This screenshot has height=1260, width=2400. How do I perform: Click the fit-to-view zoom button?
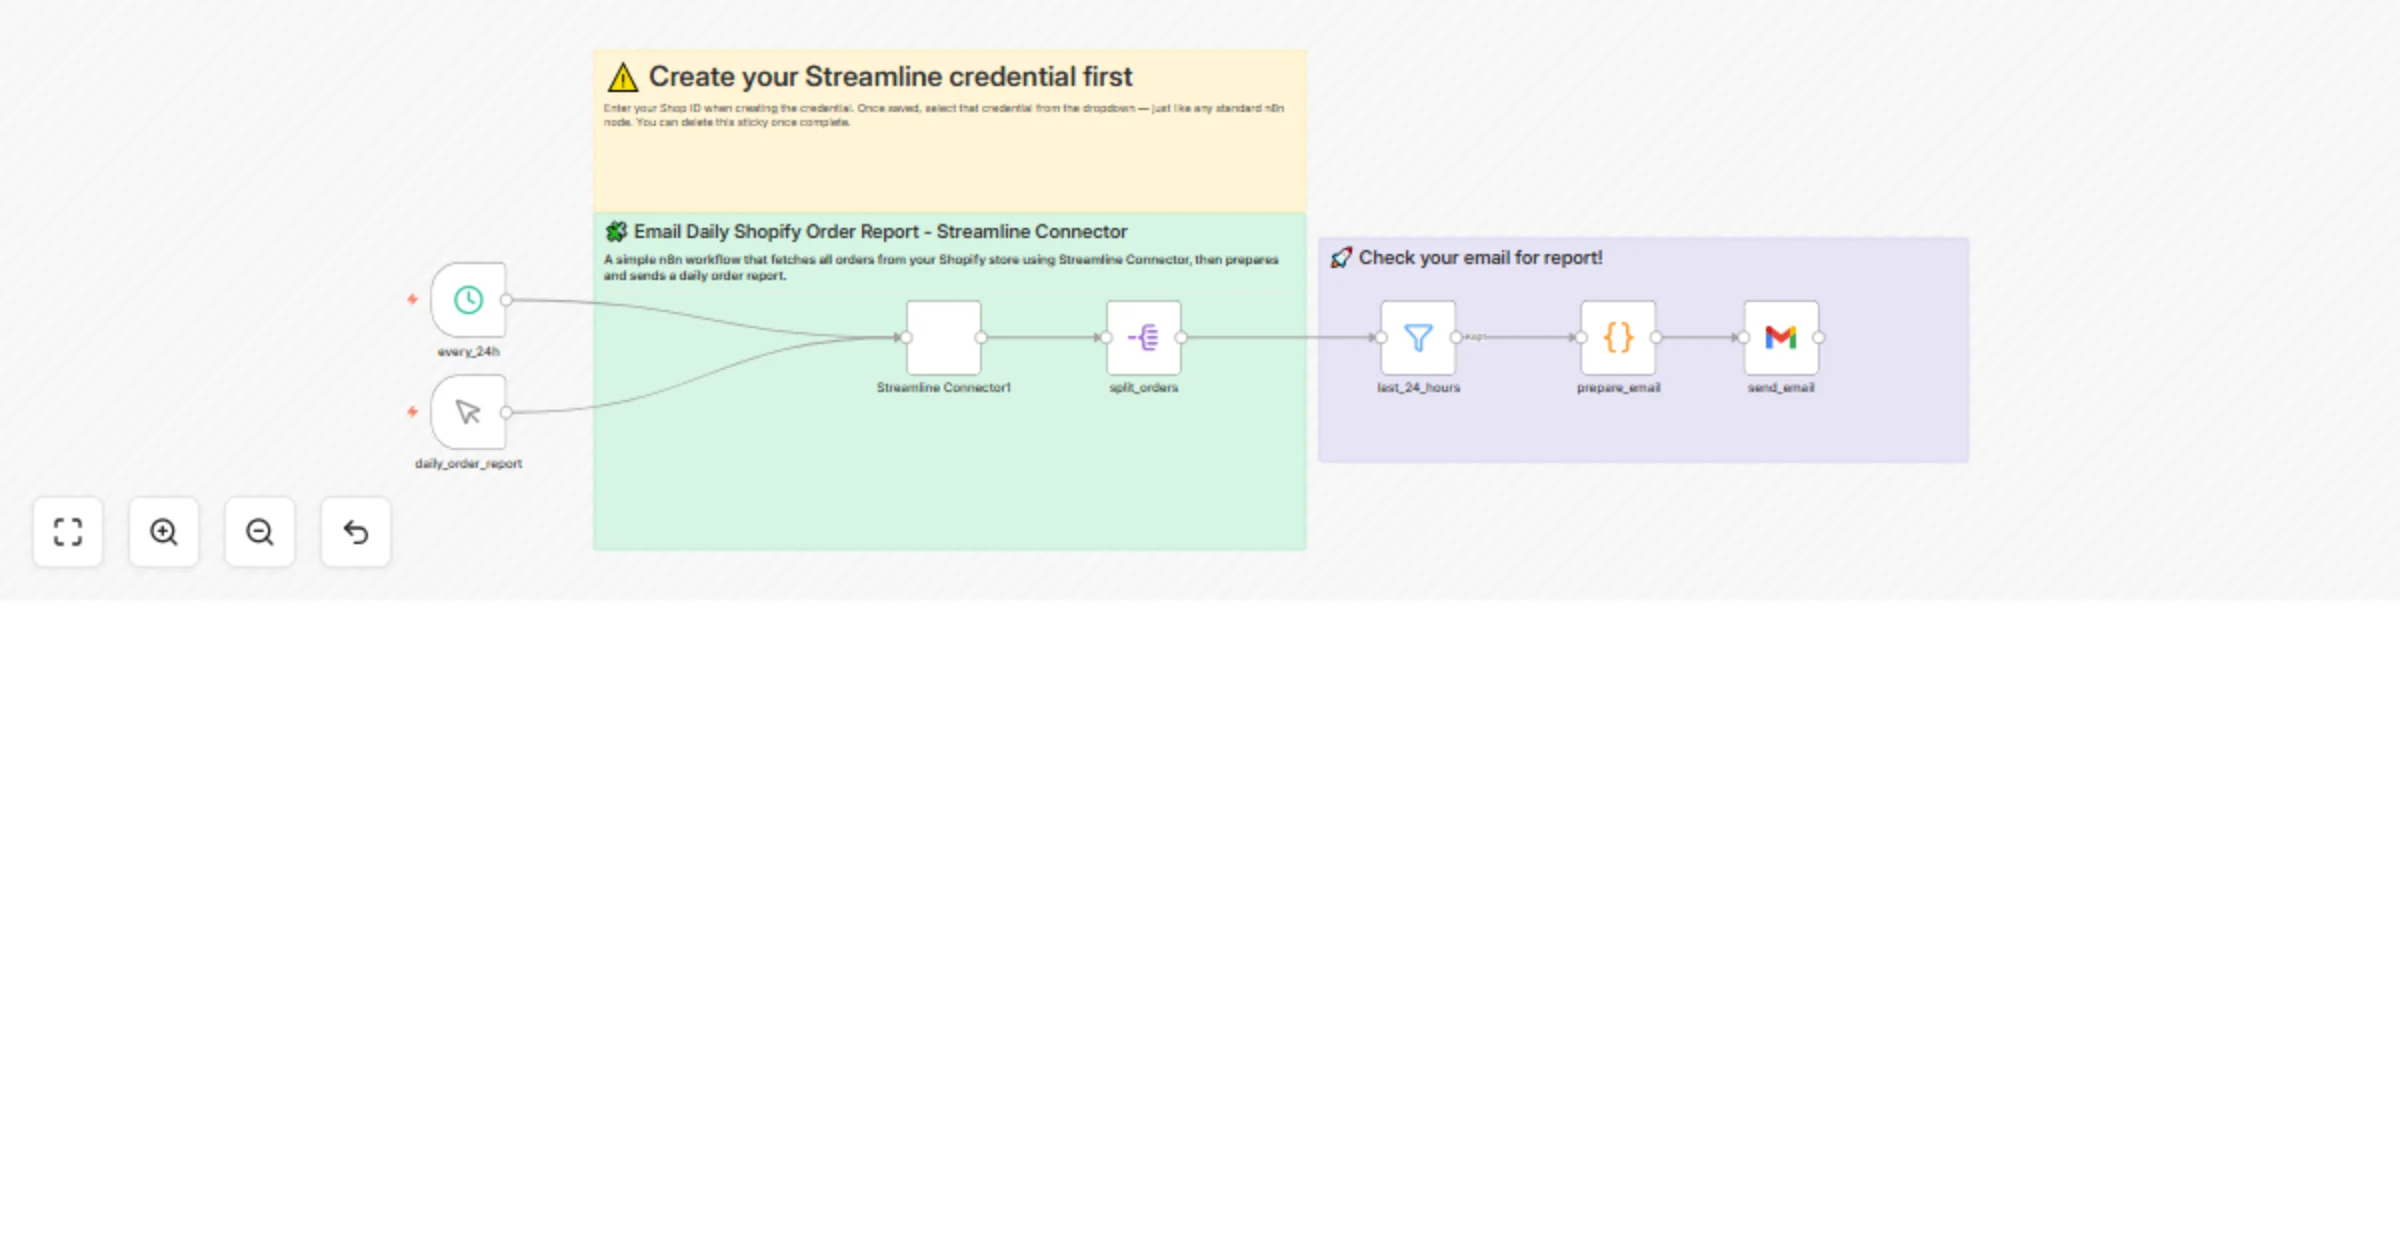(x=68, y=532)
